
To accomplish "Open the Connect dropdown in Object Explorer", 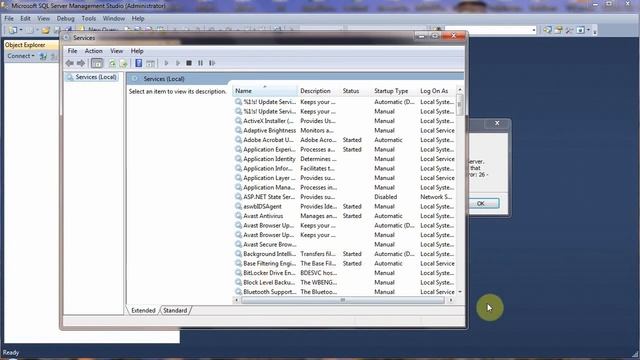I will pos(20,56).
